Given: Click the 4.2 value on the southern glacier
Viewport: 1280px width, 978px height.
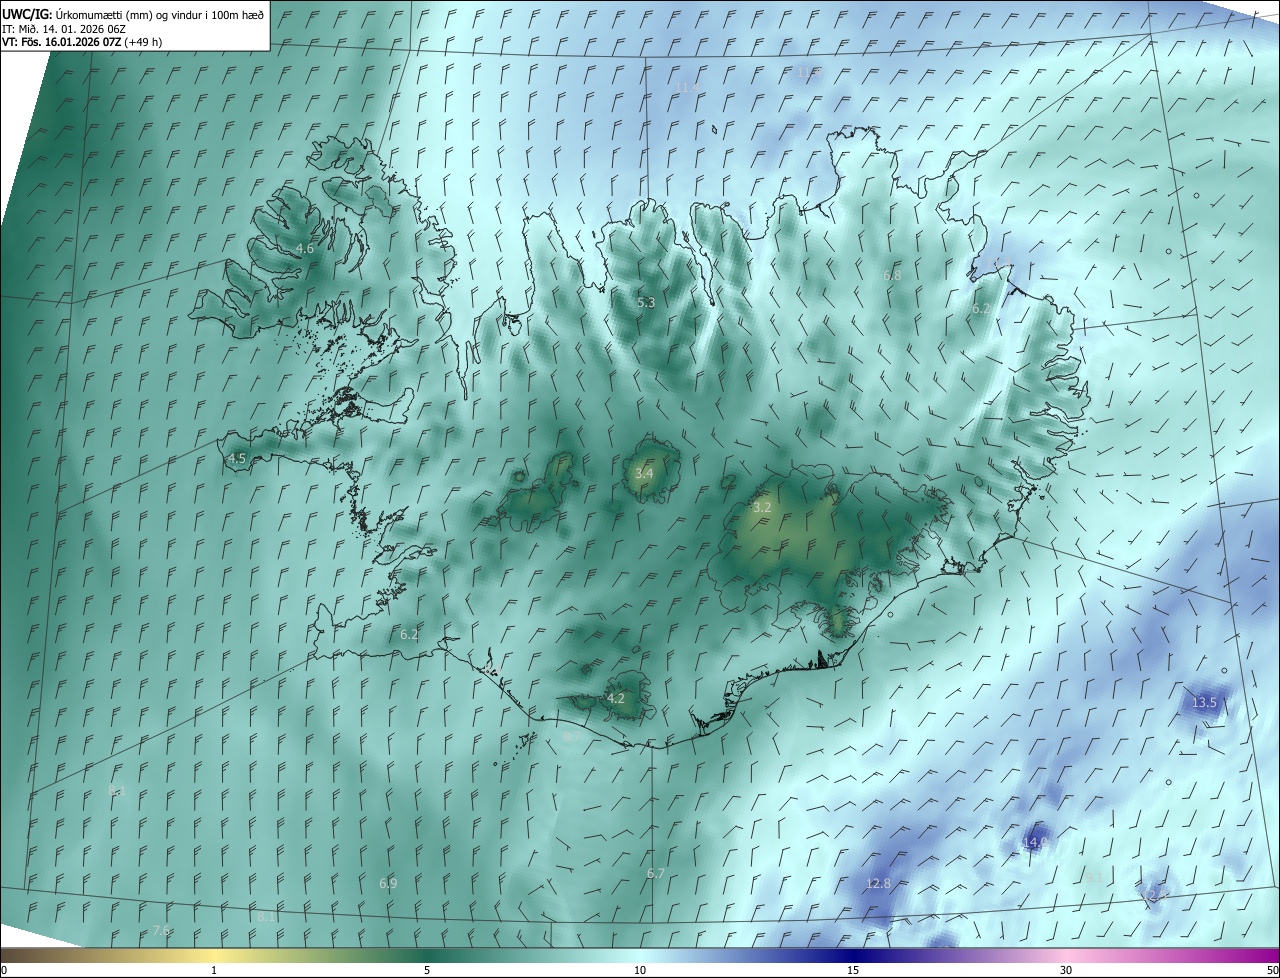Looking at the screenshot, I should (616, 699).
